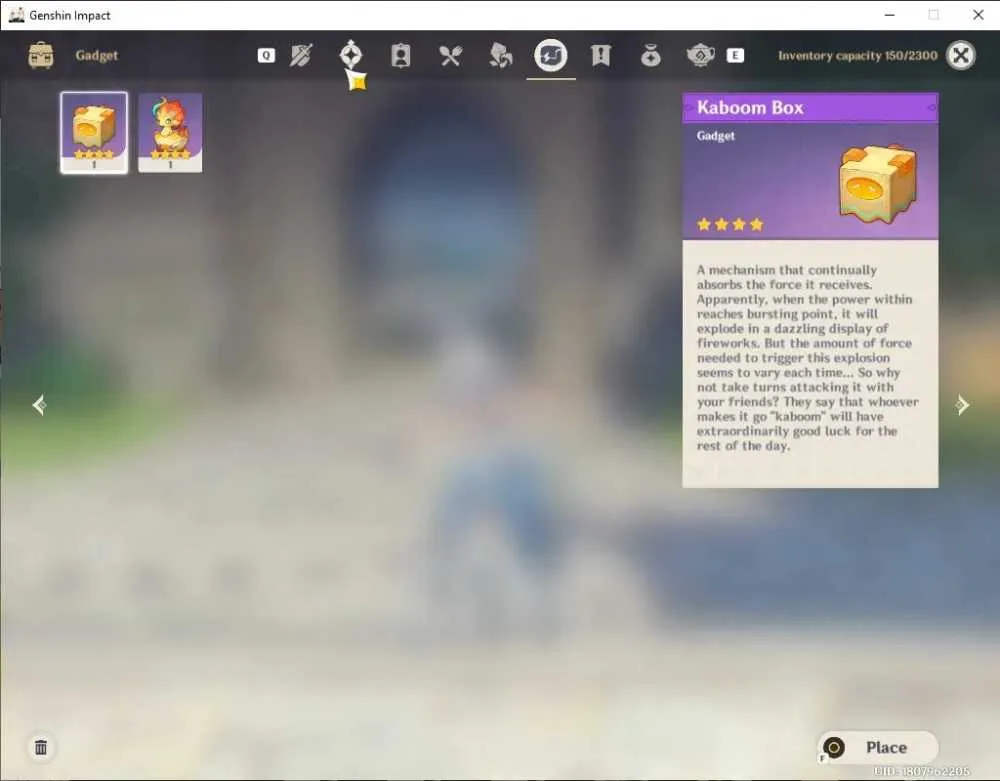
Task: Click the Genshin Impact title bar icon
Action: (17, 15)
